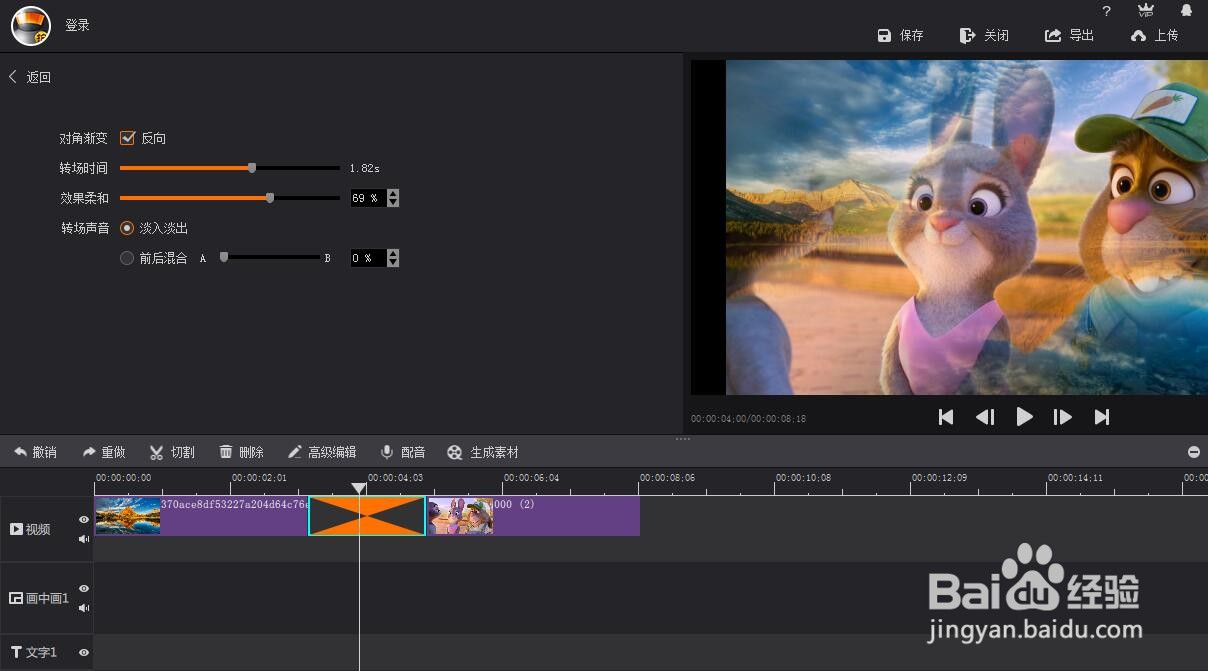Click the 关闭 close project button
The image size is (1208, 671).
pos(984,35)
